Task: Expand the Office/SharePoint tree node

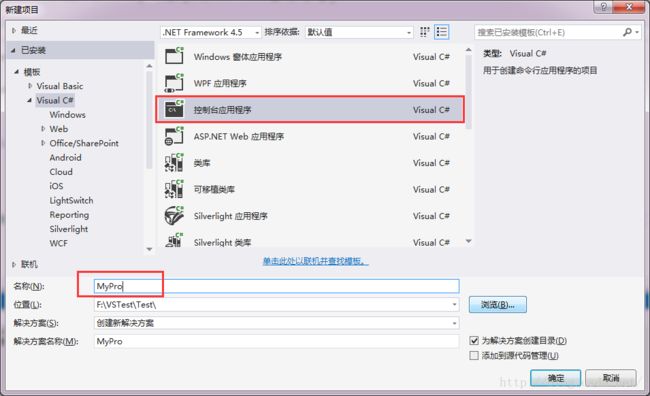Action: point(43,143)
